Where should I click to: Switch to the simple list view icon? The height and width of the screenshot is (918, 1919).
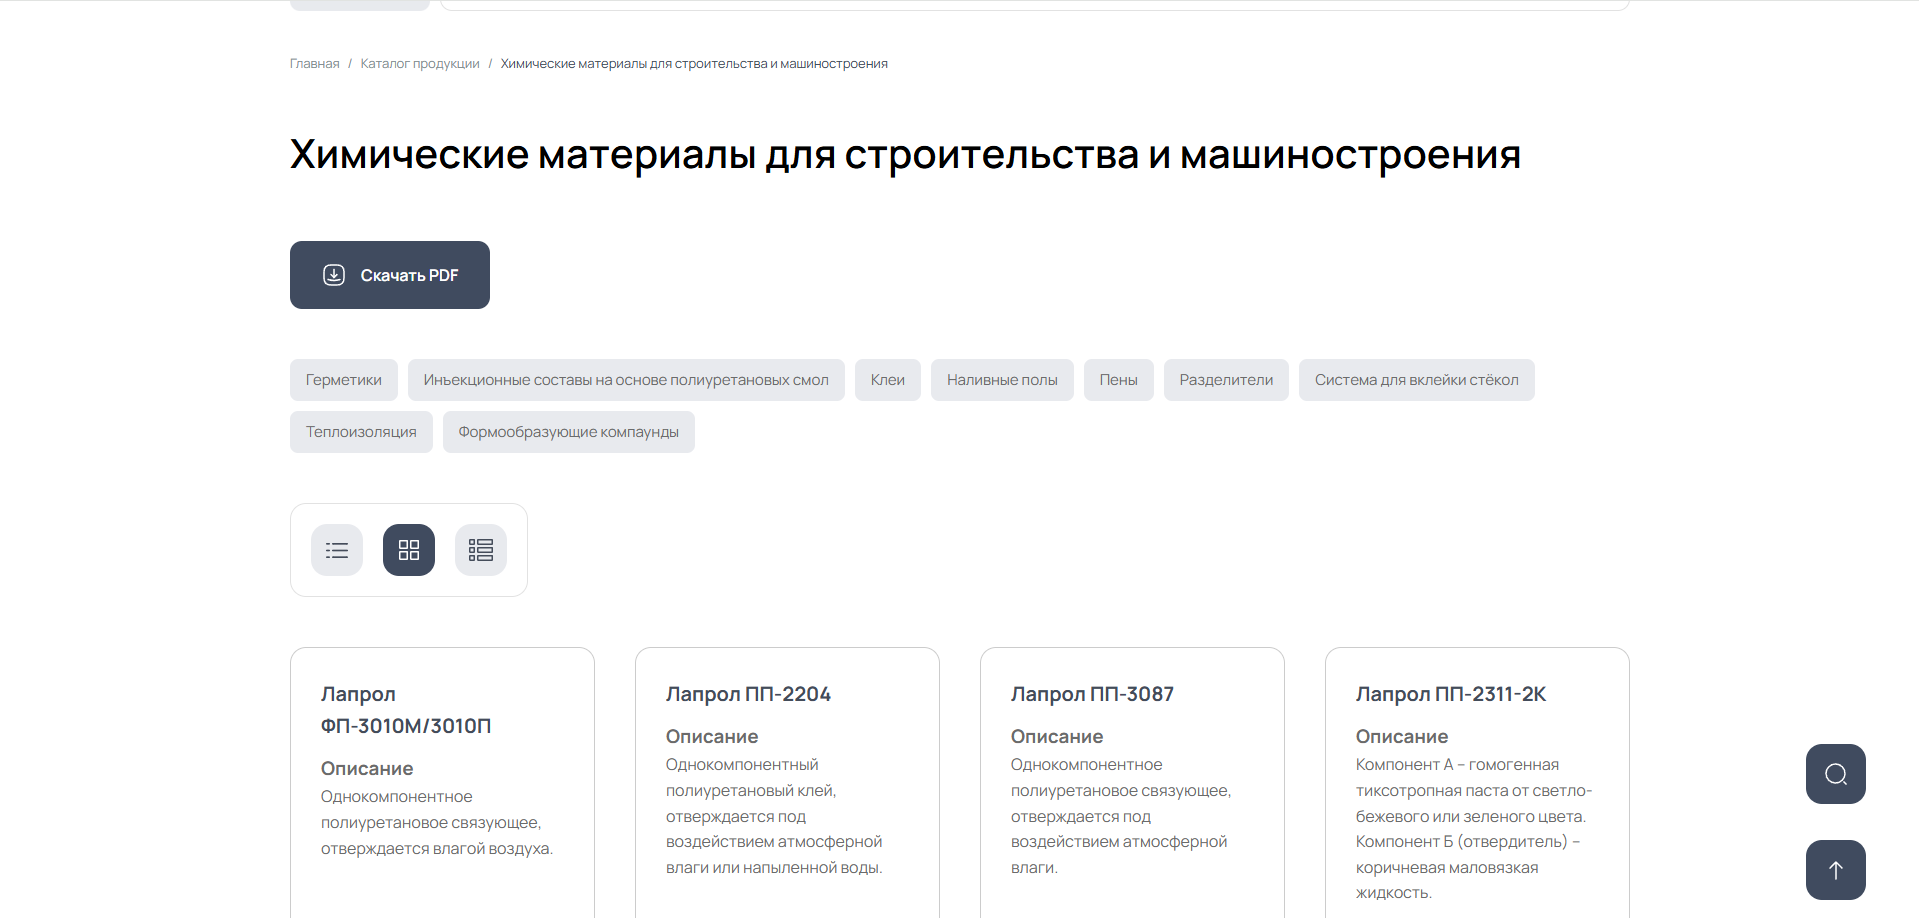[337, 550]
